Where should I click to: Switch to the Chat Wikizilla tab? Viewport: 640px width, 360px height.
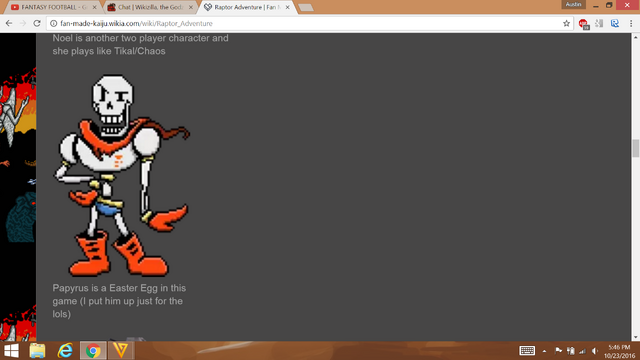point(149,7)
